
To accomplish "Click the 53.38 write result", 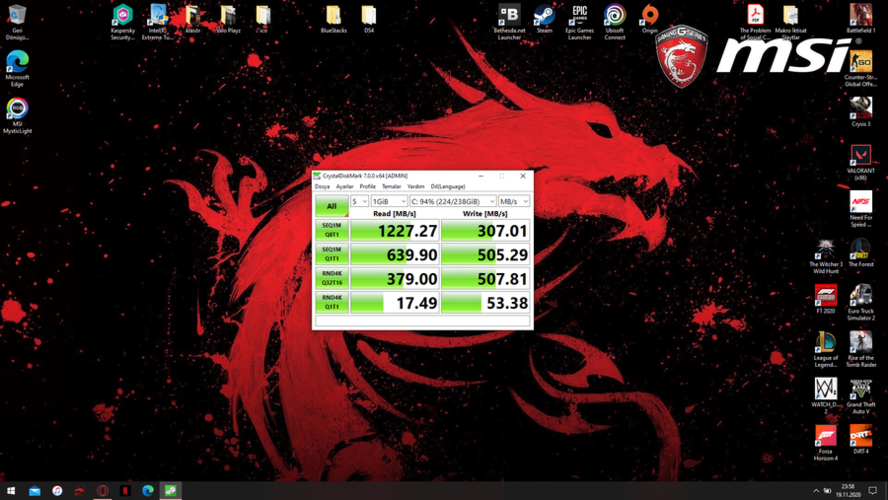I will click(x=485, y=302).
